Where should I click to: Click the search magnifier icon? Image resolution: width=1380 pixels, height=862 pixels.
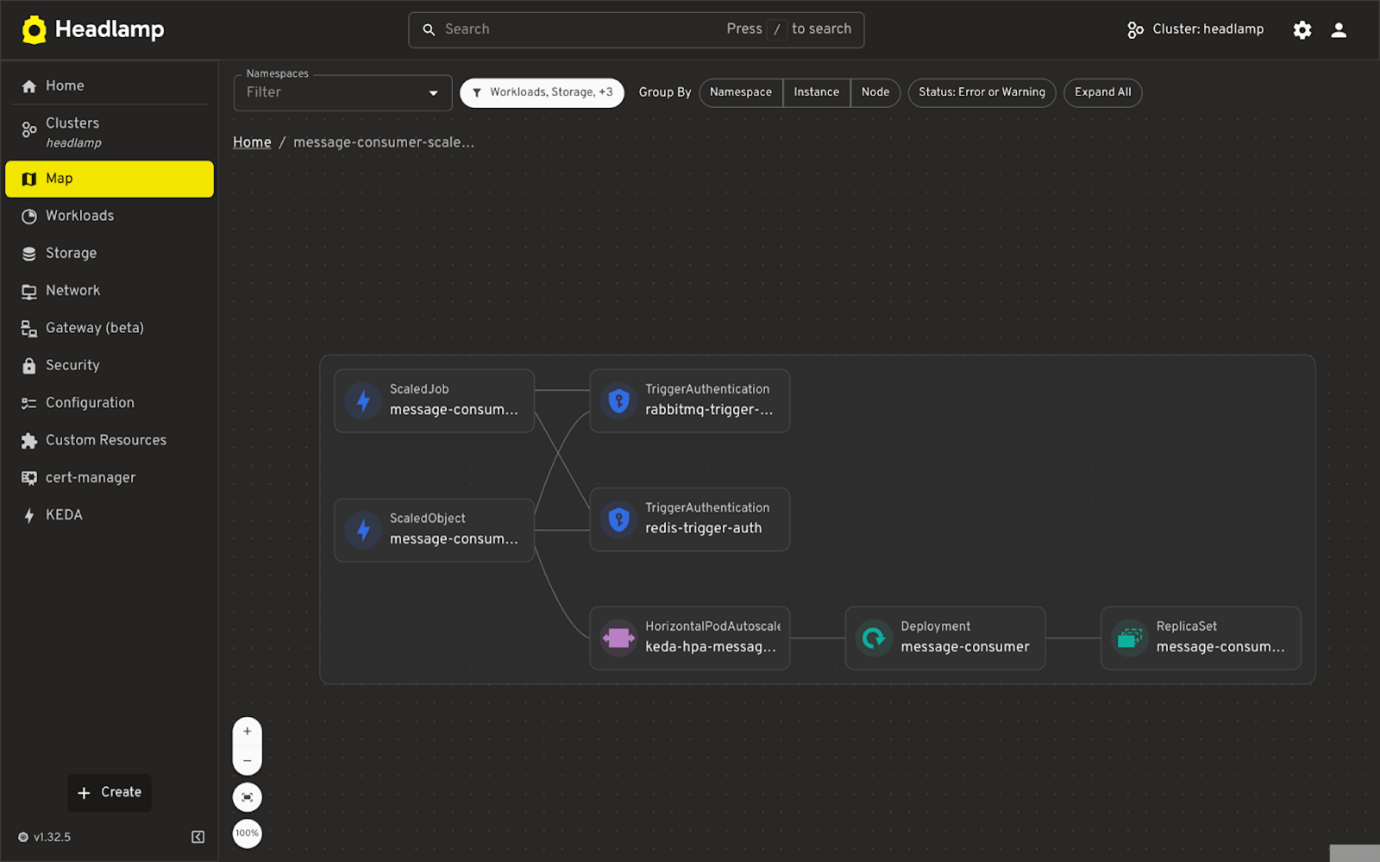429,30
